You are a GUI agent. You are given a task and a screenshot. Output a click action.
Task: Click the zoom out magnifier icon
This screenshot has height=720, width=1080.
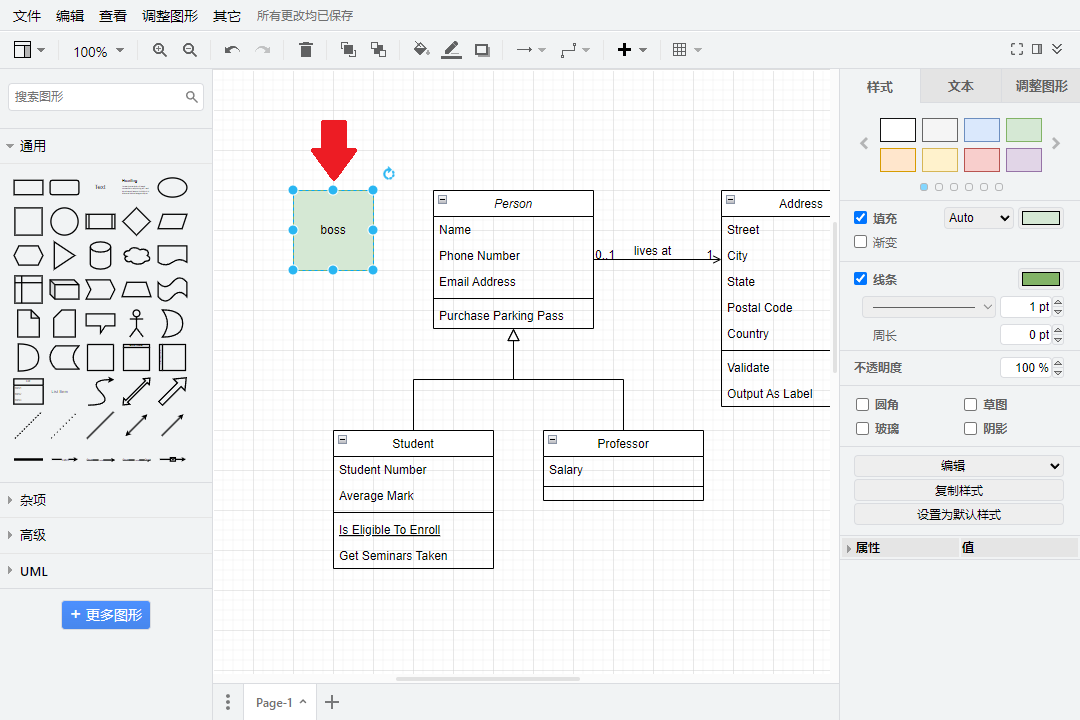coord(190,50)
